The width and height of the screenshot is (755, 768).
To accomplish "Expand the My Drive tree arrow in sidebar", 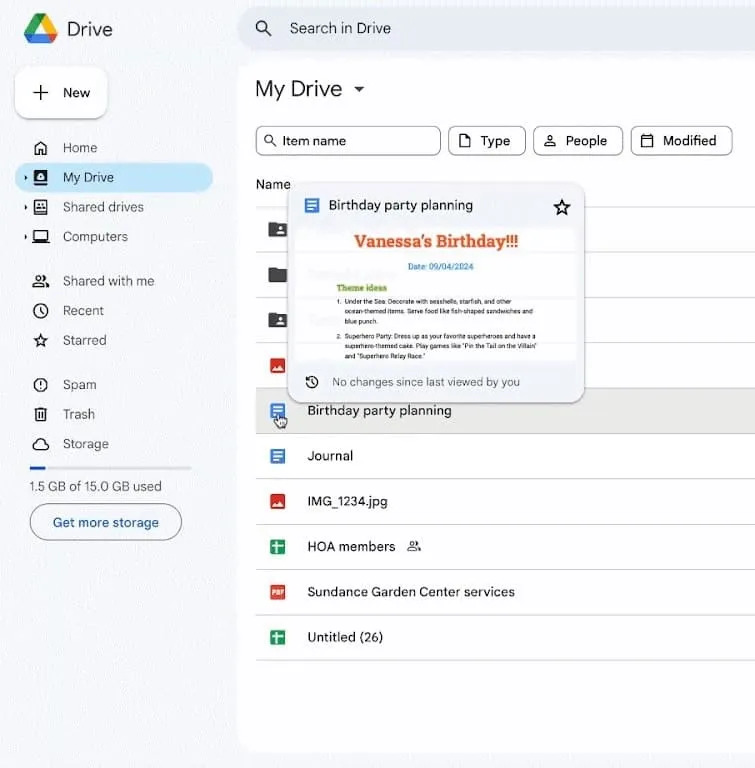I will pos(26,178).
